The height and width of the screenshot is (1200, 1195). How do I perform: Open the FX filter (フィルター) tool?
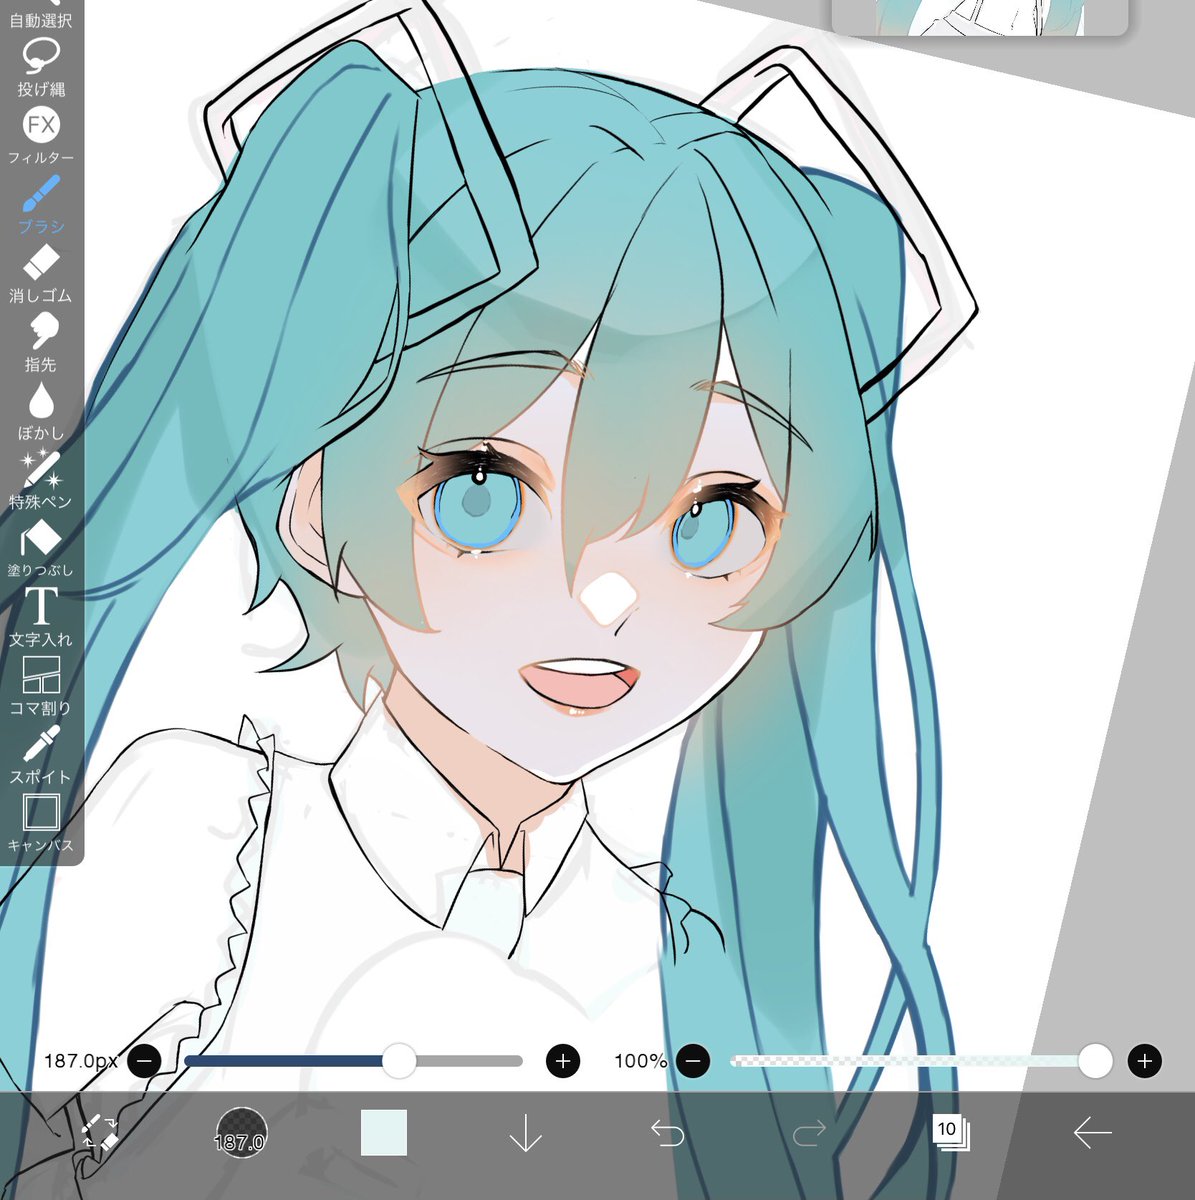click(41, 136)
